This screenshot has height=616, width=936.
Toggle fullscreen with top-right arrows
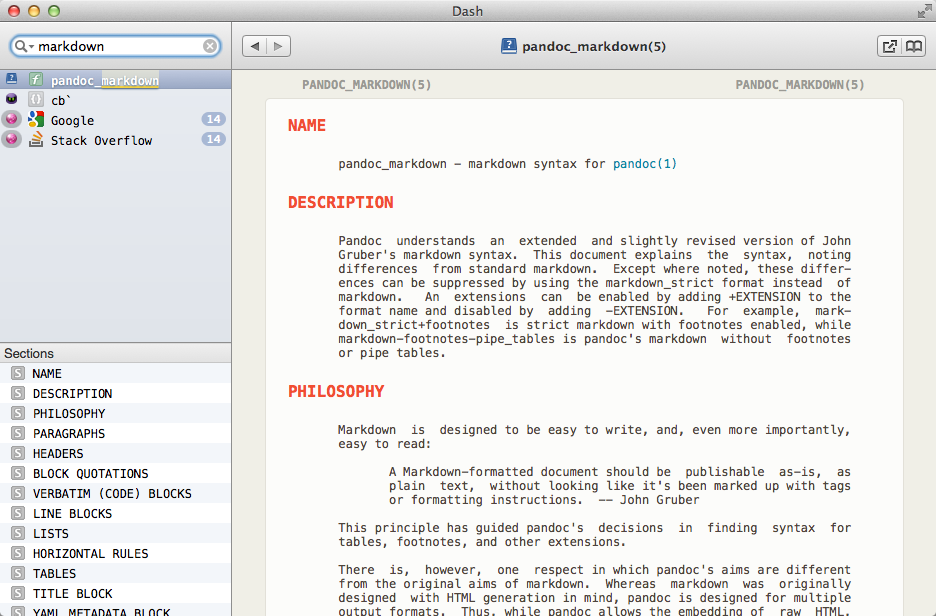[924, 11]
